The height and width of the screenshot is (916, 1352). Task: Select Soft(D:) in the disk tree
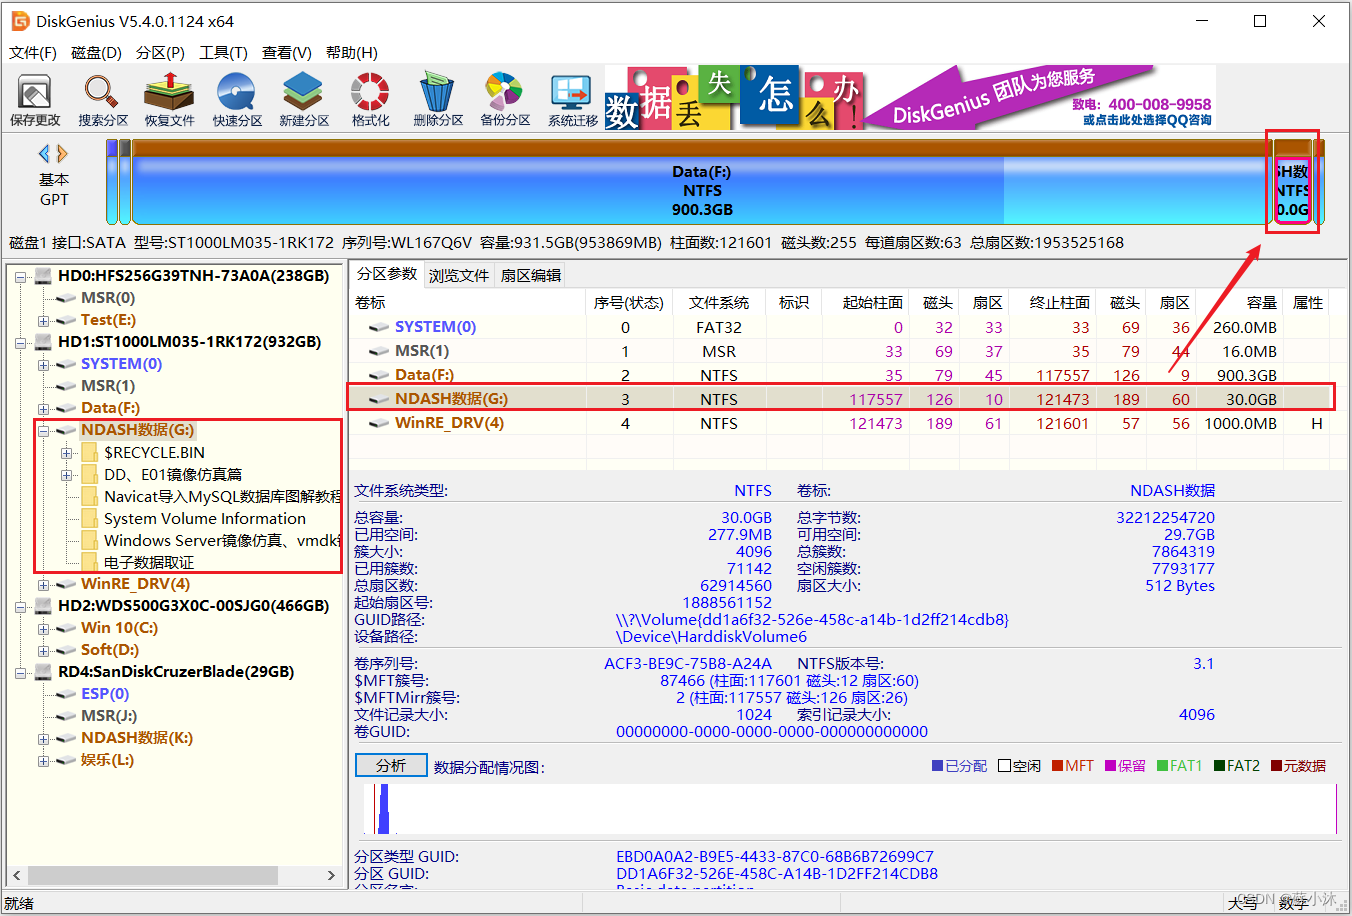tap(110, 650)
